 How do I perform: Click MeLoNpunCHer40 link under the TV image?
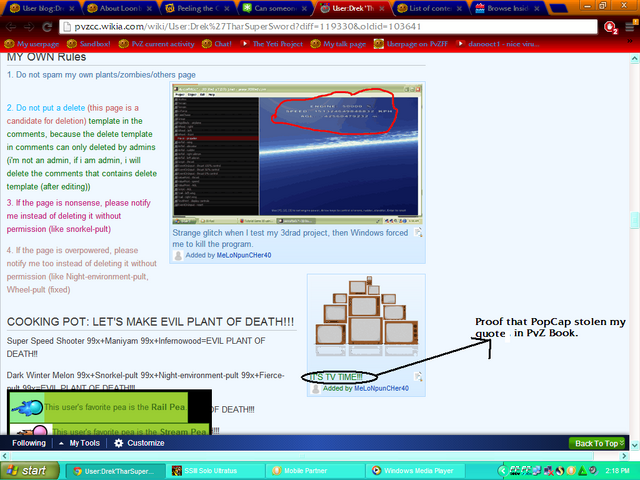click(x=381, y=388)
